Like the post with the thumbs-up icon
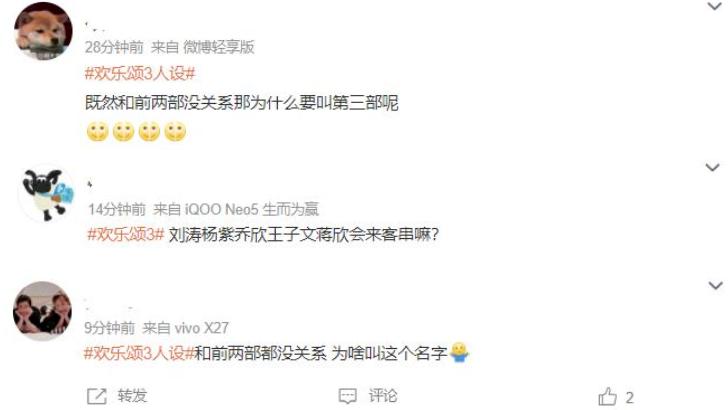728x410 pixels. point(607,397)
